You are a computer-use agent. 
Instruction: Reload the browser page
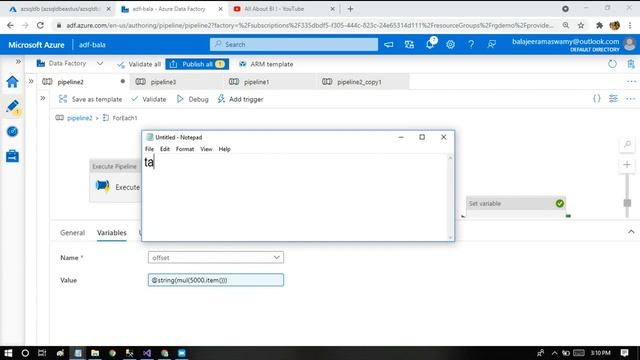coord(40,25)
